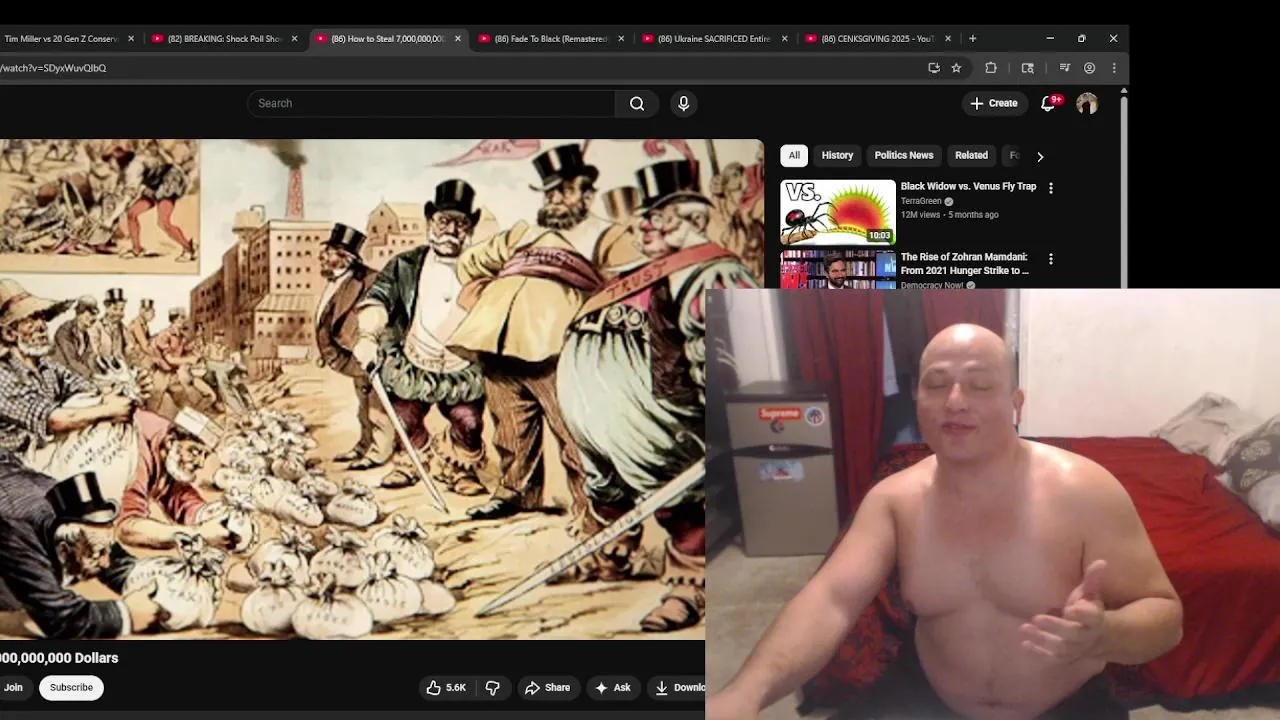Open options for Black Widow video
Viewport: 1280px width, 720px height.
click(x=1050, y=187)
